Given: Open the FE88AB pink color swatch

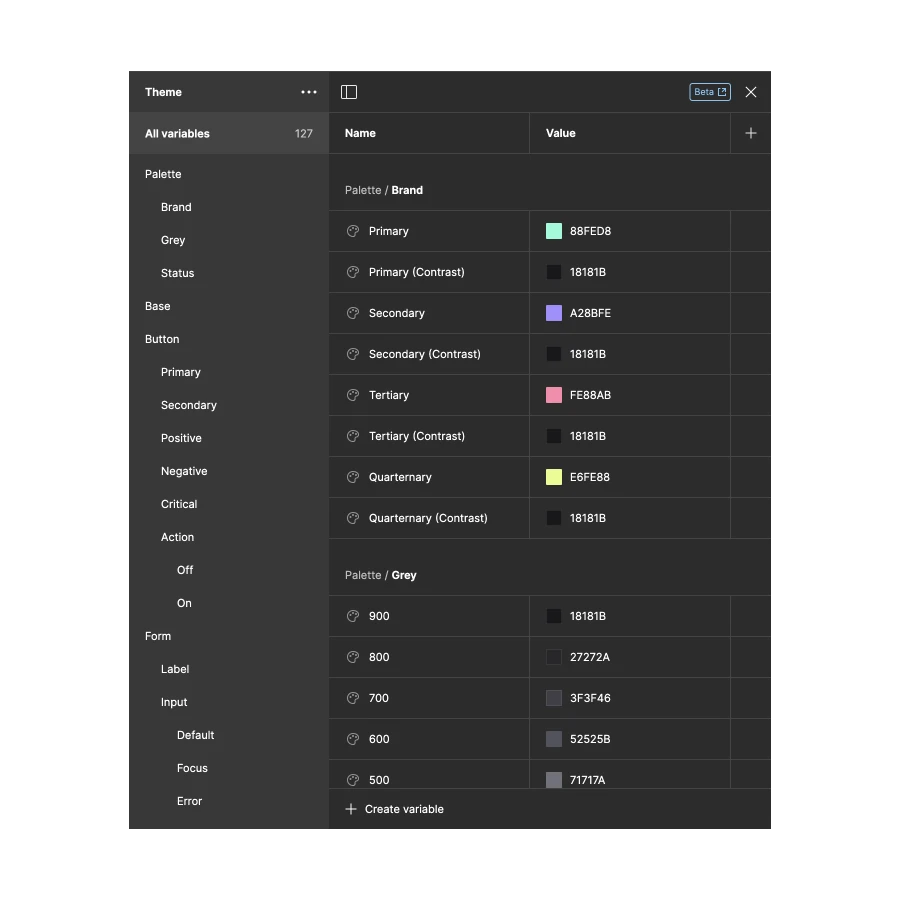Looking at the screenshot, I should coord(554,395).
